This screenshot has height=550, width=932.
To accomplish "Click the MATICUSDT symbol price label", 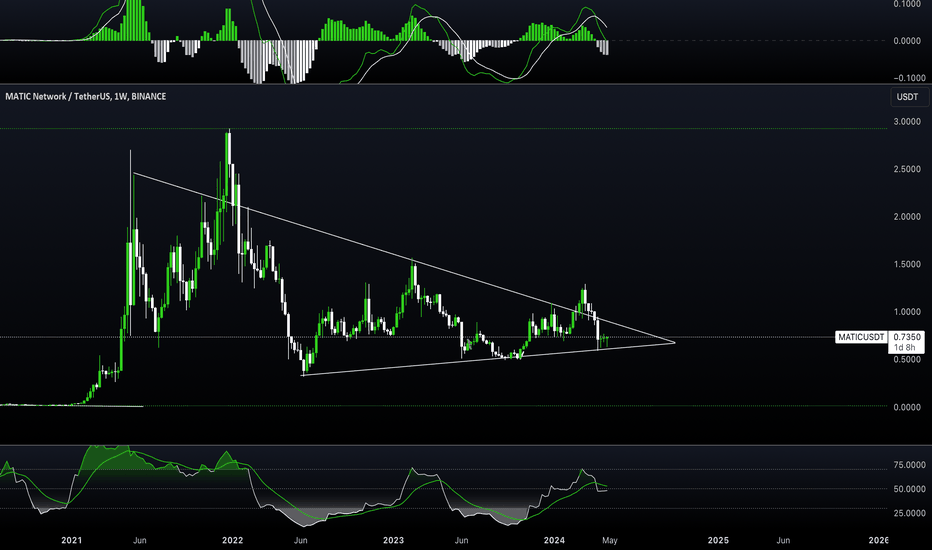I will (x=861, y=337).
